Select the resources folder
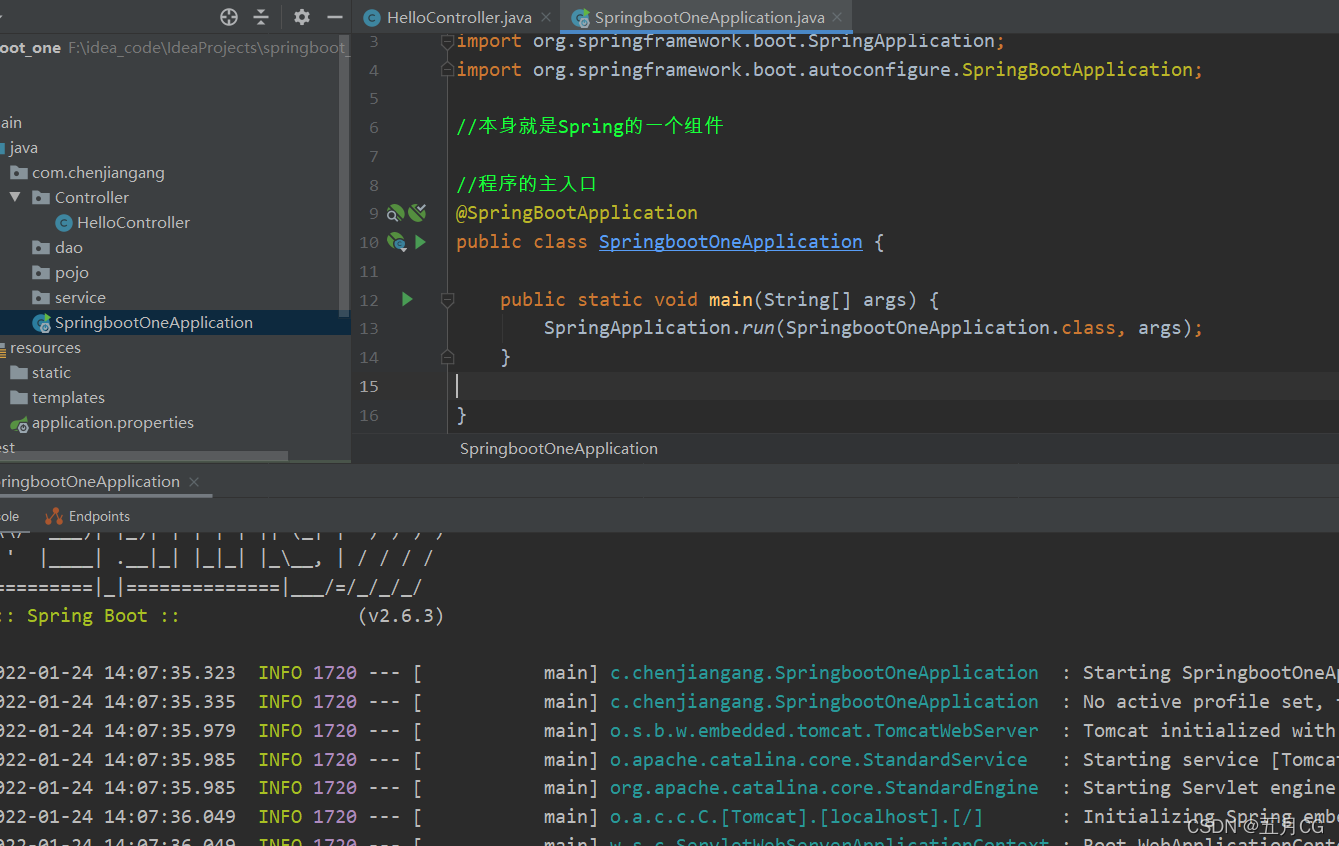This screenshot has width=1339, height=846. coord(45,348)
